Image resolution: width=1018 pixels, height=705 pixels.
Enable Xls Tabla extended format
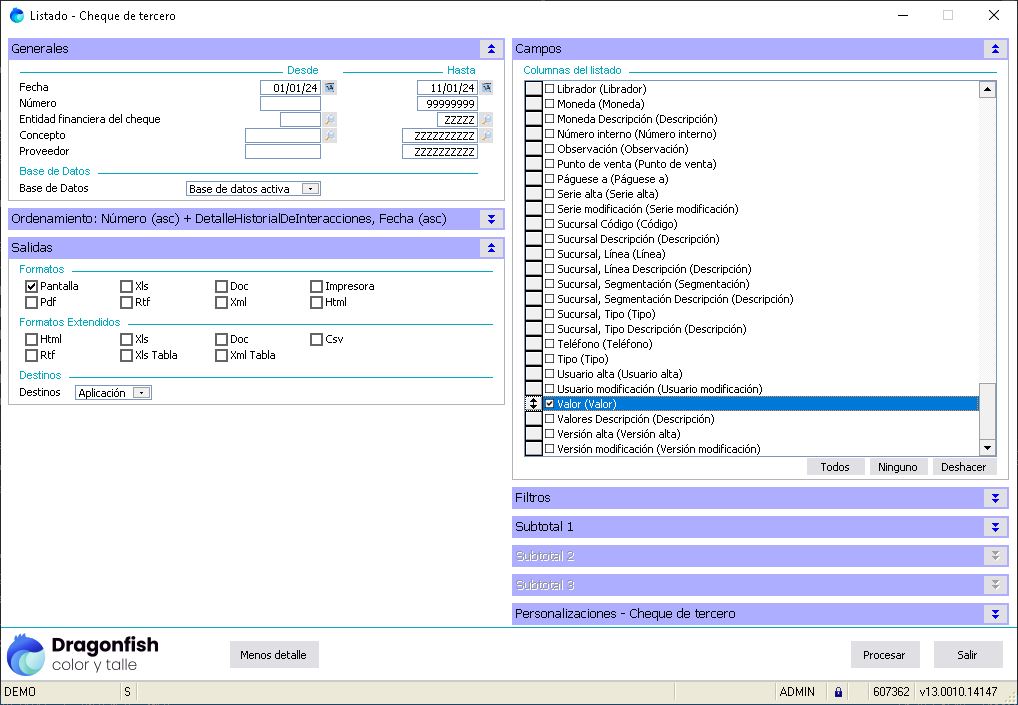tap(126, 356)
